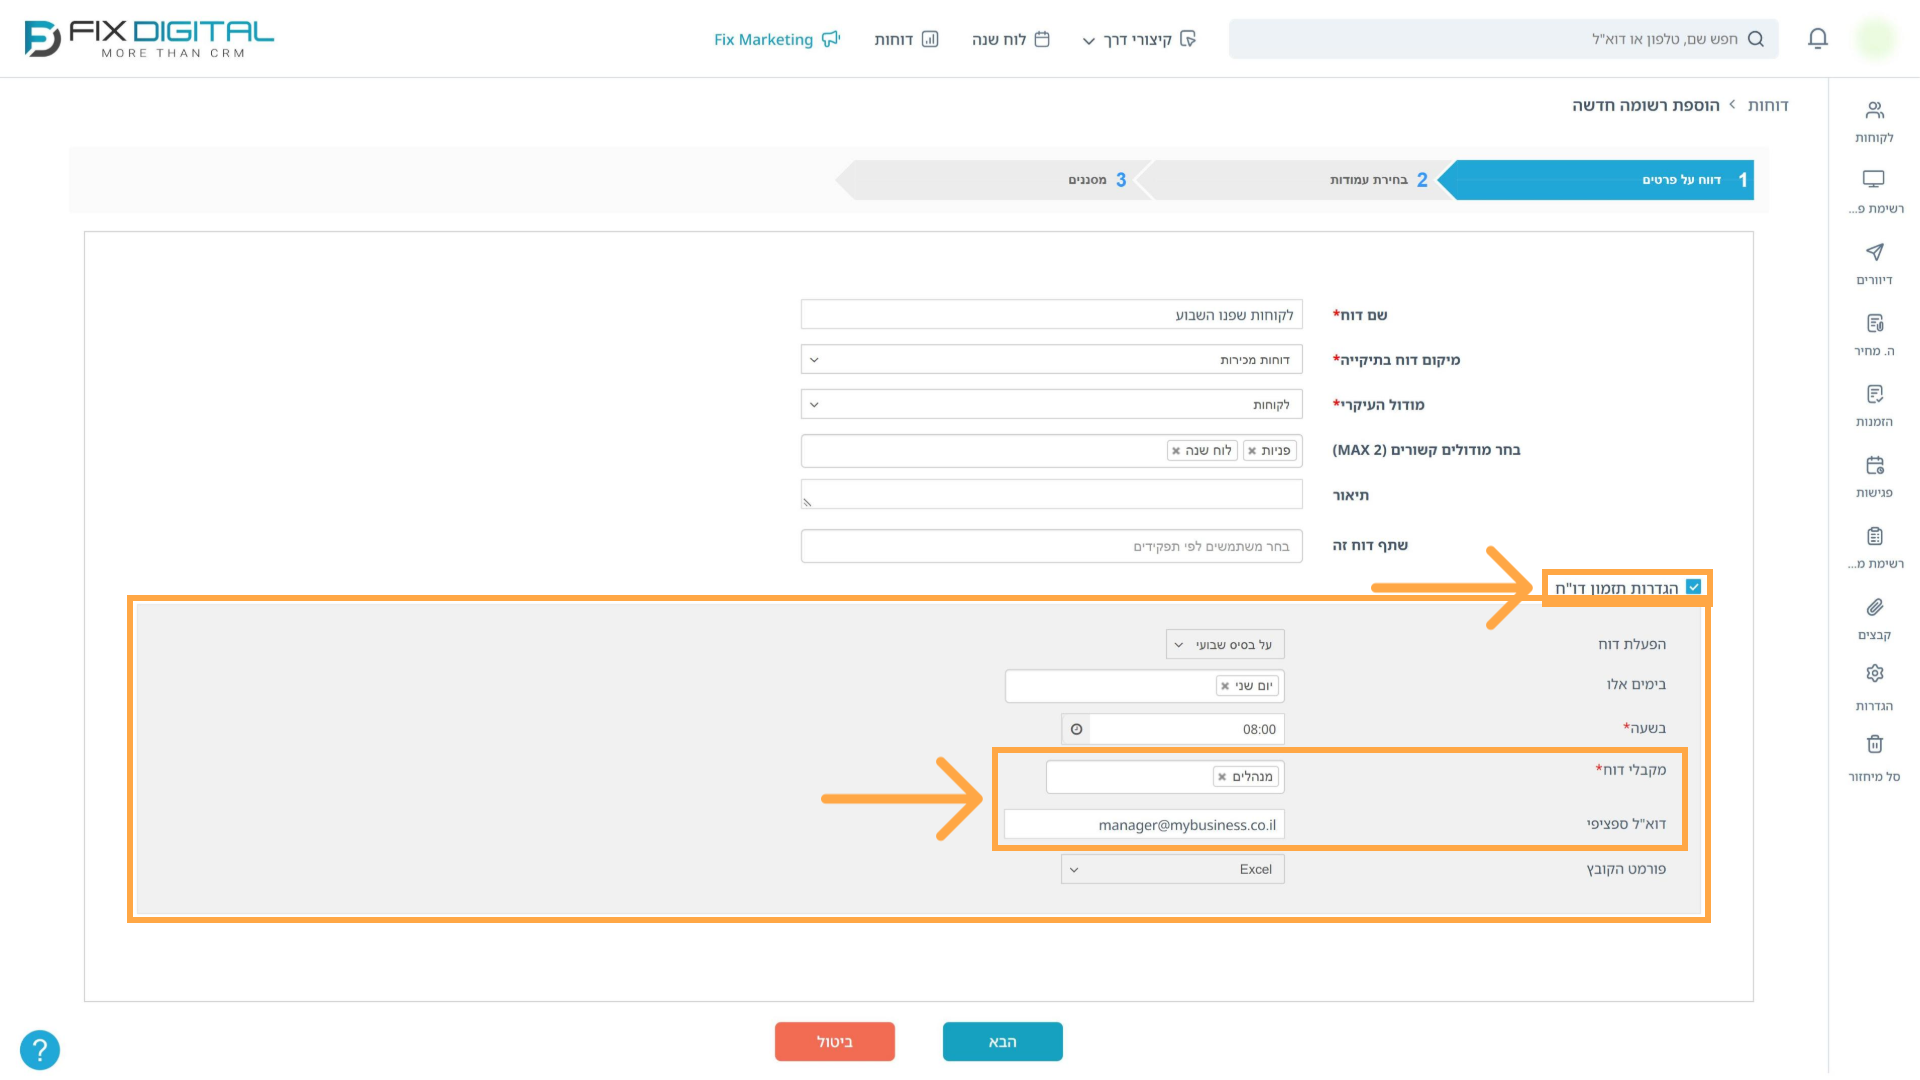Open the מודול העיקרי main module dropdown
This screenshot has height=1080, width=1920.
click(1052, 405)
